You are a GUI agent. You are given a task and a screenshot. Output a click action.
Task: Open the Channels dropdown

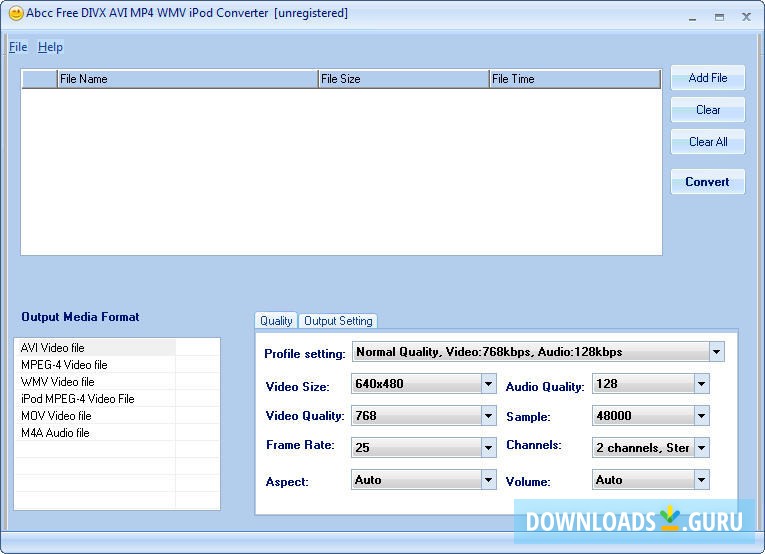[x=702, y=448]
